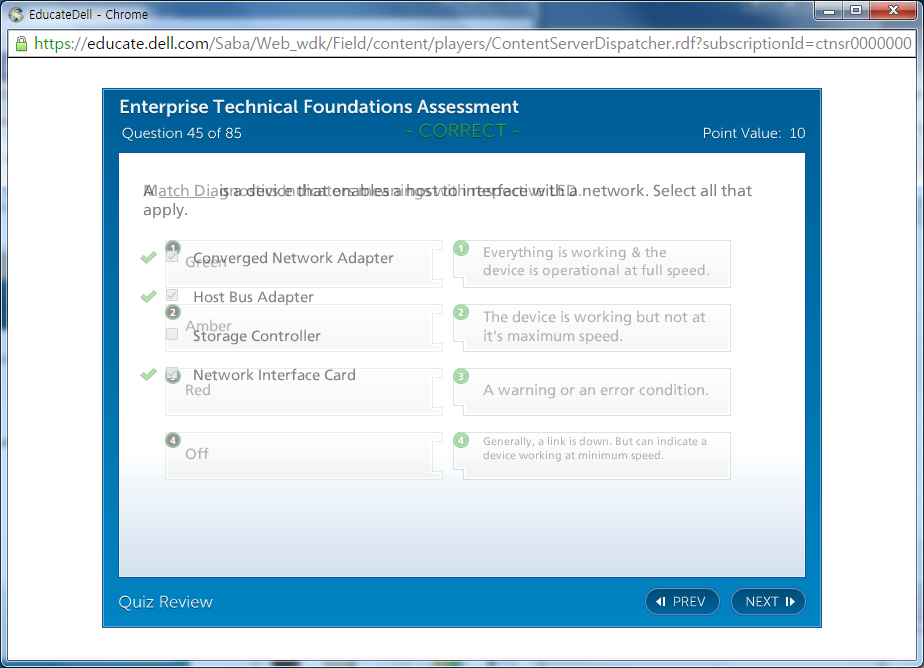Image resolution: width=924 pixels, height=668 pixels.
Task: Click green number 3 badge on warning card
Action: point(461,376)
